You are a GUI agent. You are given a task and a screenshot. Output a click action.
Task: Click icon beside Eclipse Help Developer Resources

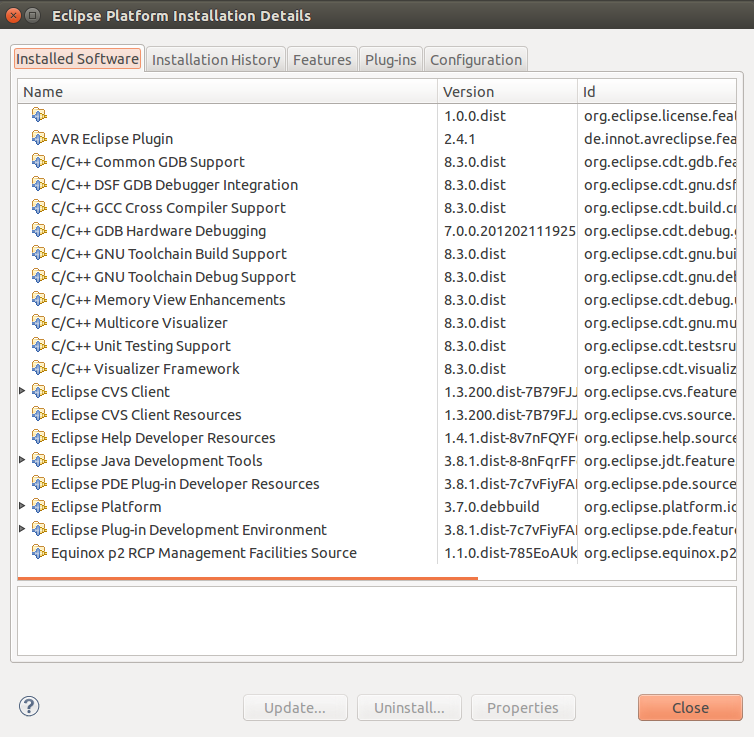[39, 437]
